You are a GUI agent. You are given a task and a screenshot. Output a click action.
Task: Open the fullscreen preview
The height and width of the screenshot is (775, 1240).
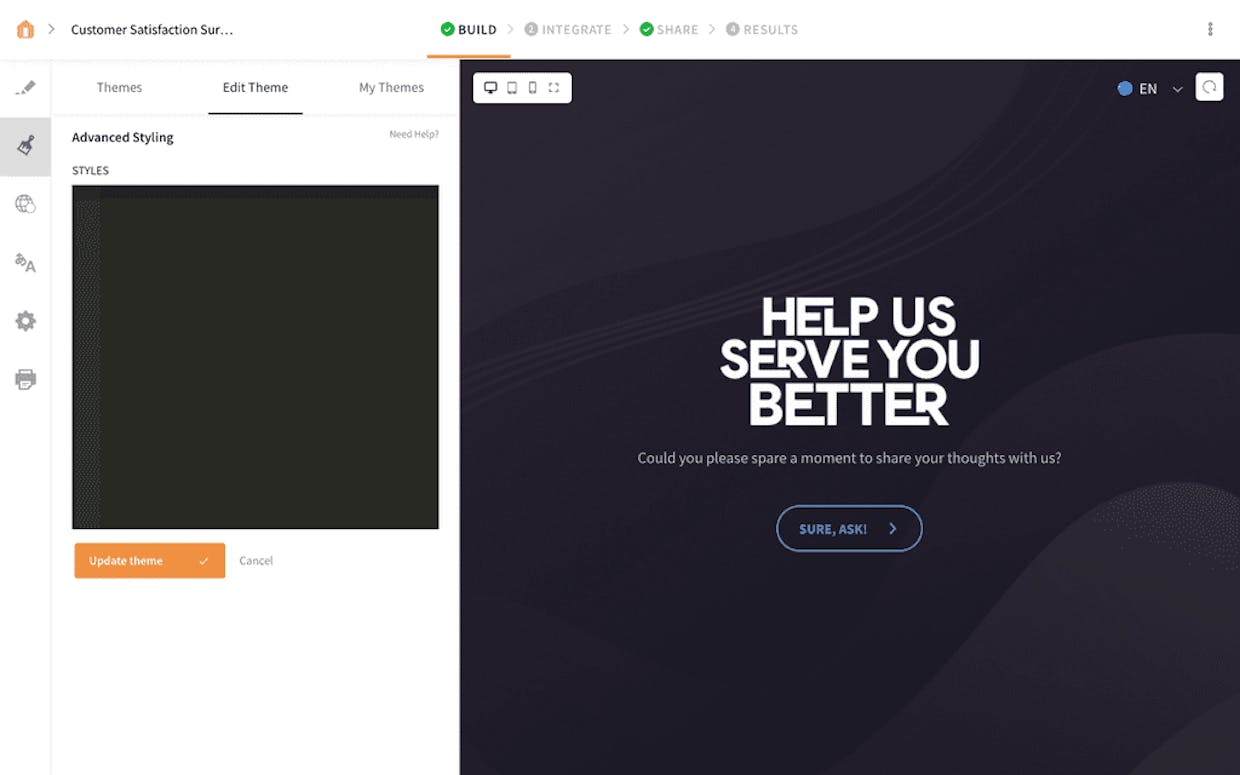554,88
